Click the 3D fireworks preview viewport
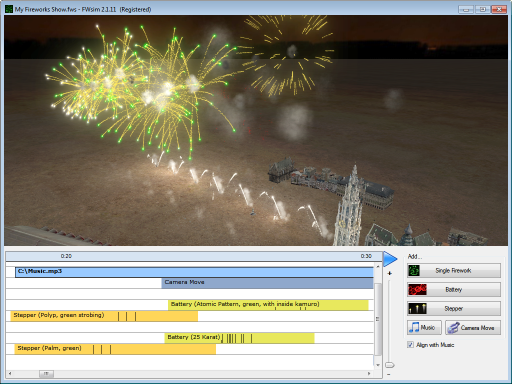Viewport: 512px width, 384px height. (256, 130)
